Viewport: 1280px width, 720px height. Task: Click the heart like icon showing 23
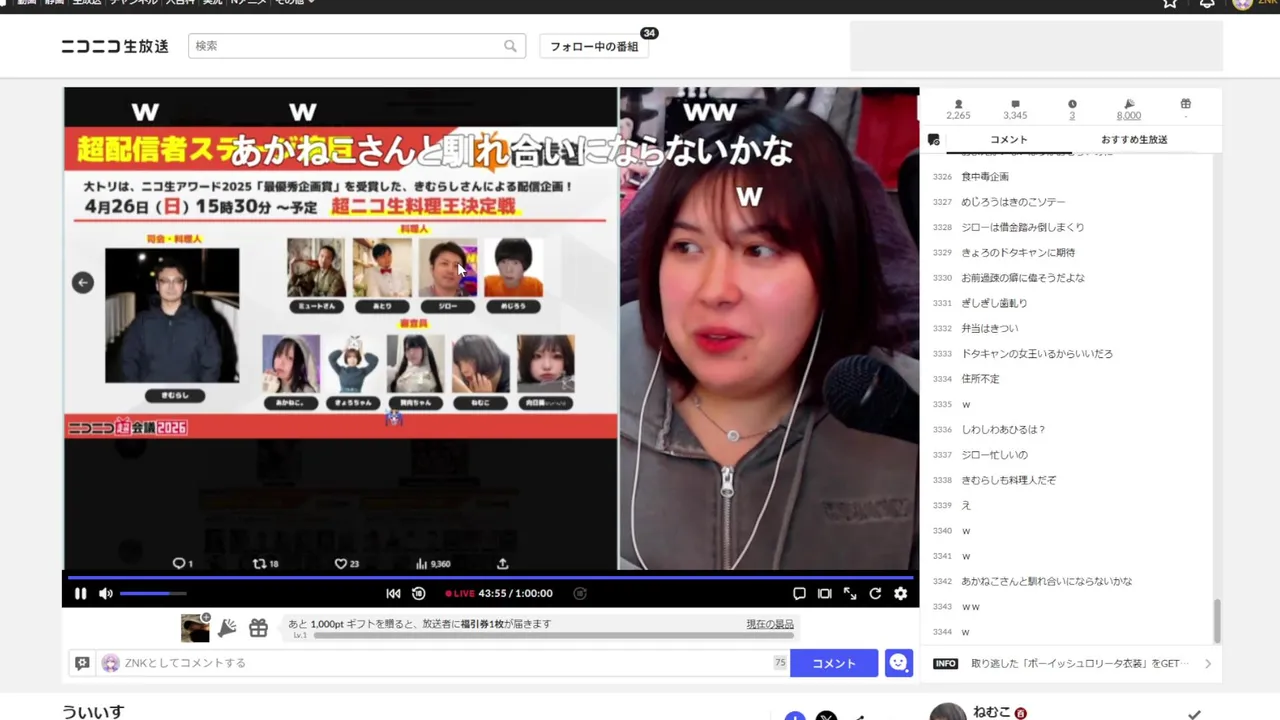340,564
